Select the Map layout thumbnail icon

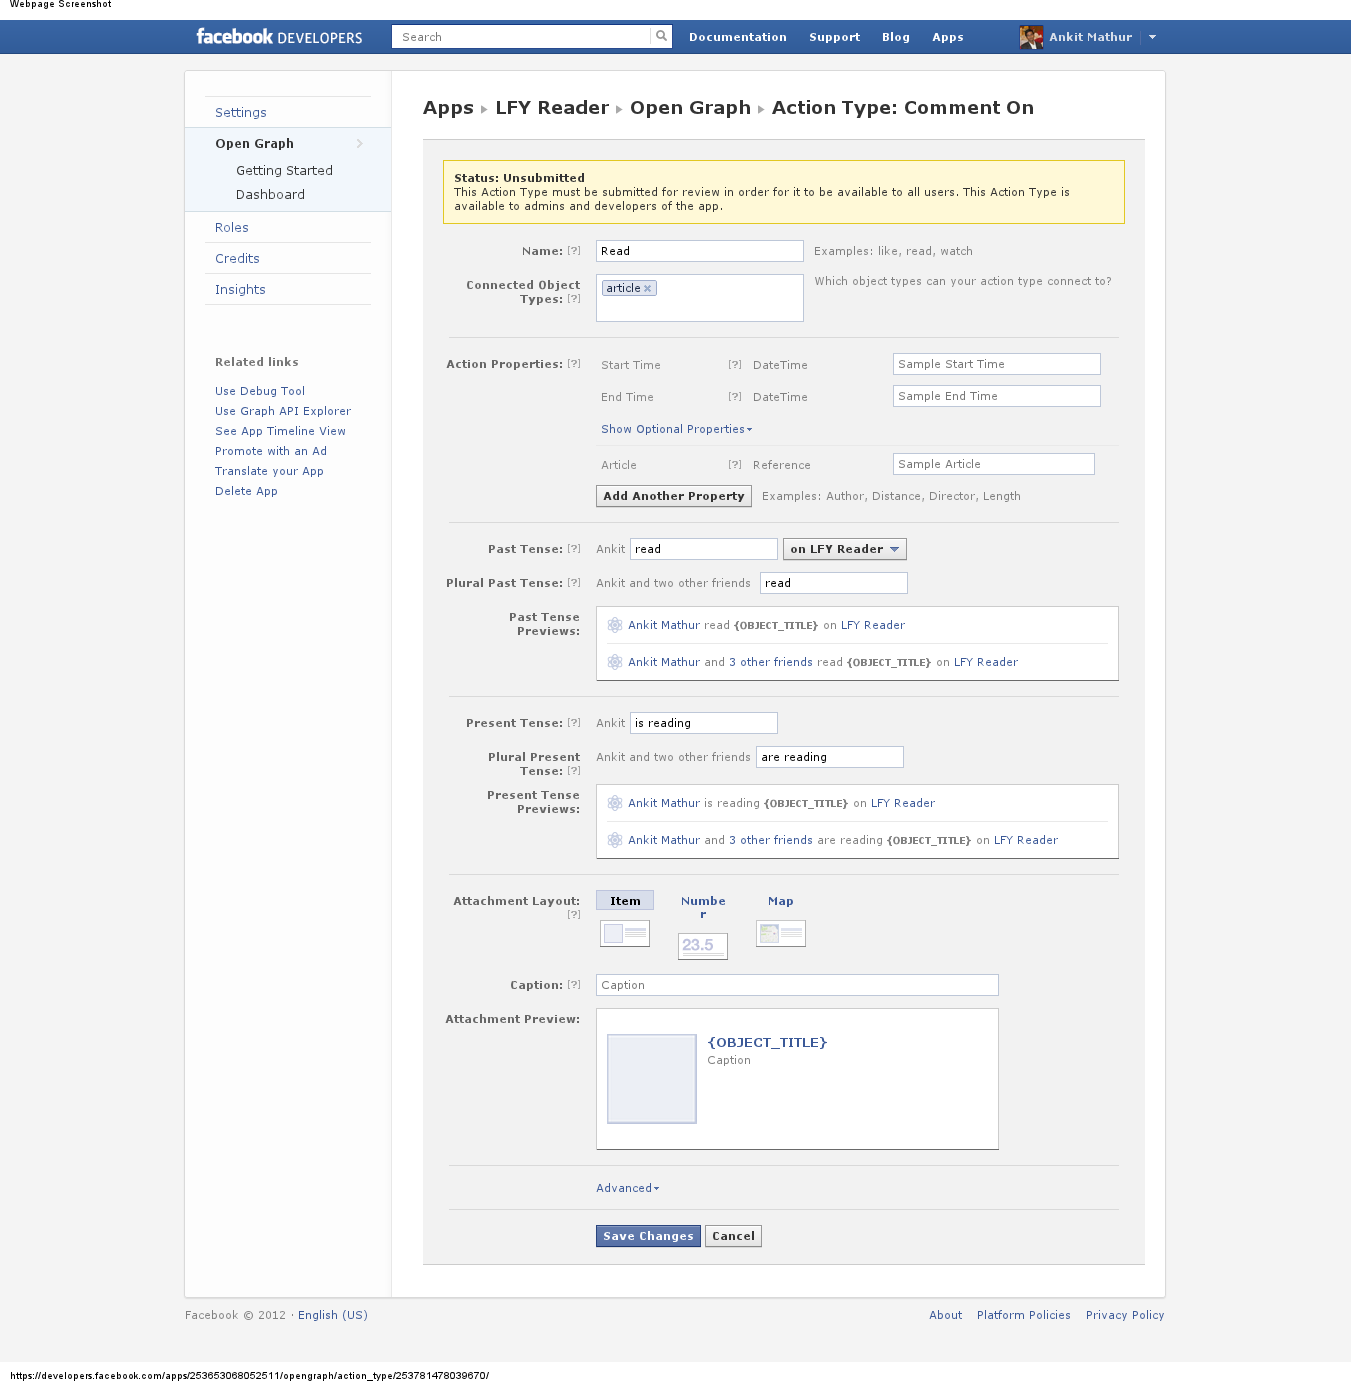point(780,933)
